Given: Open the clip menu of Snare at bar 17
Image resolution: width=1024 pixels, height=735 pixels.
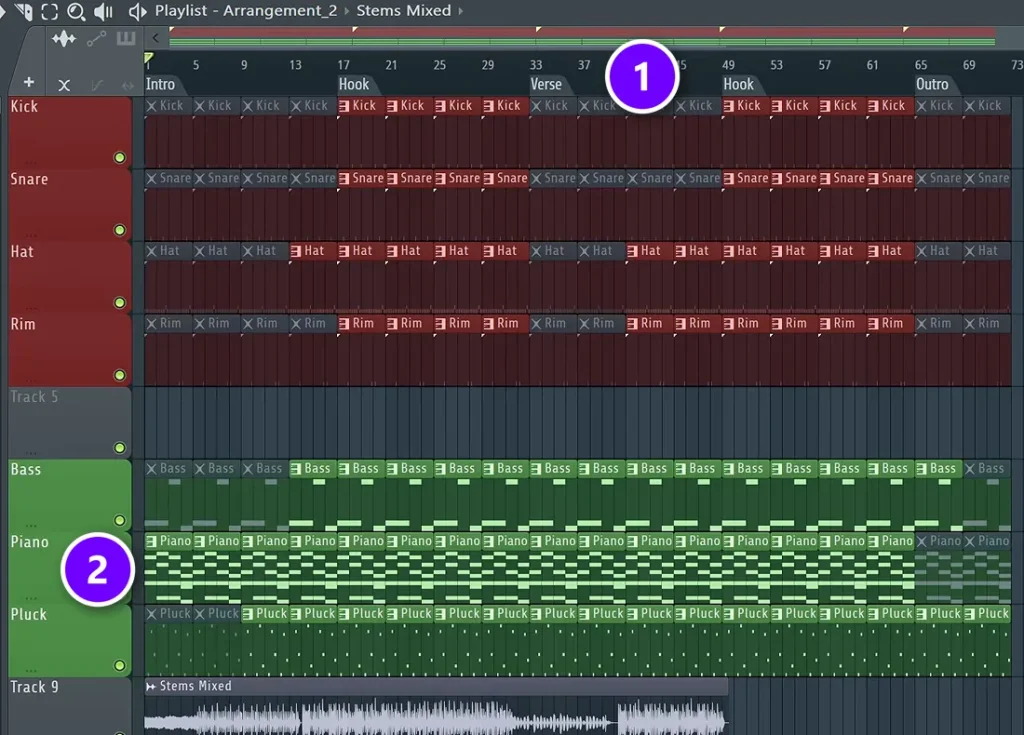Looking at the screenshot, I should [x=344, y=178].
